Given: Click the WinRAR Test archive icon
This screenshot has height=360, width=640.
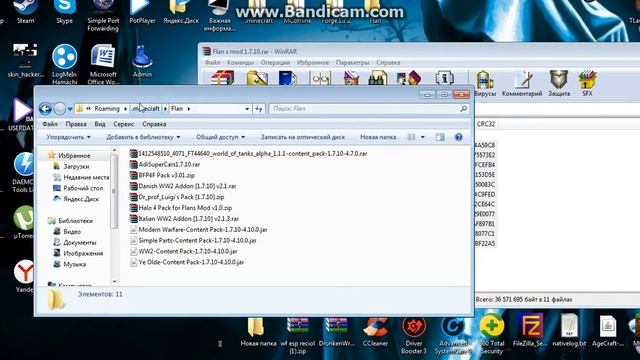Looking at the screenshot, I should (288, 78).
